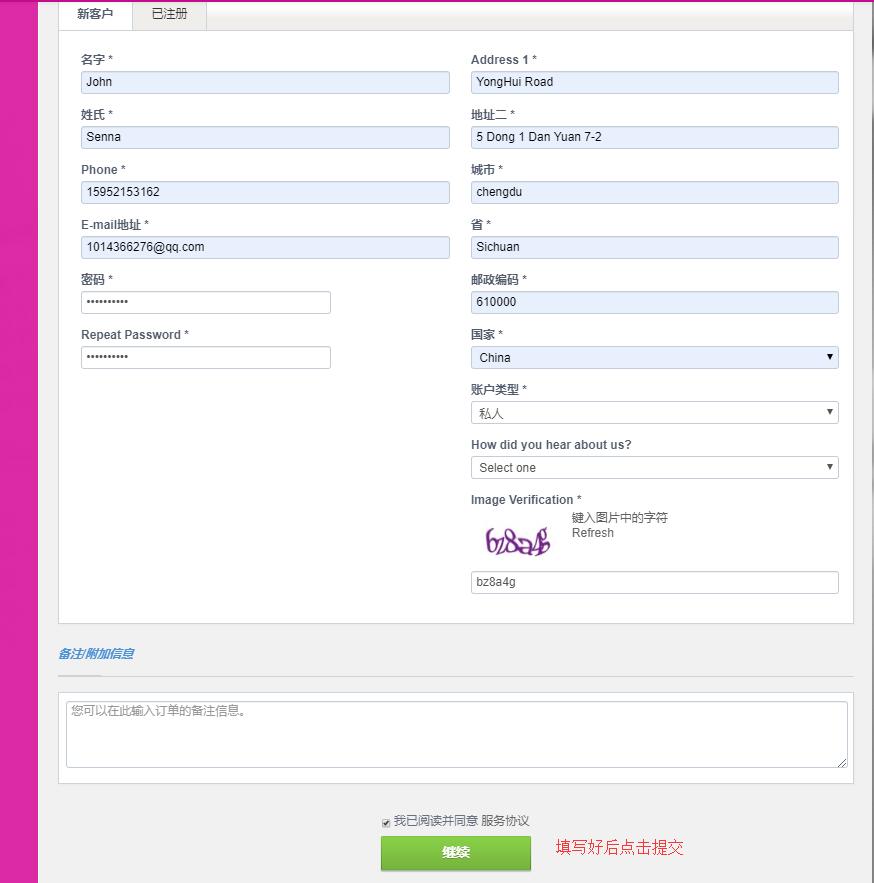Open the 账户类型 dropdown showing 私人

tap(654, 413)
